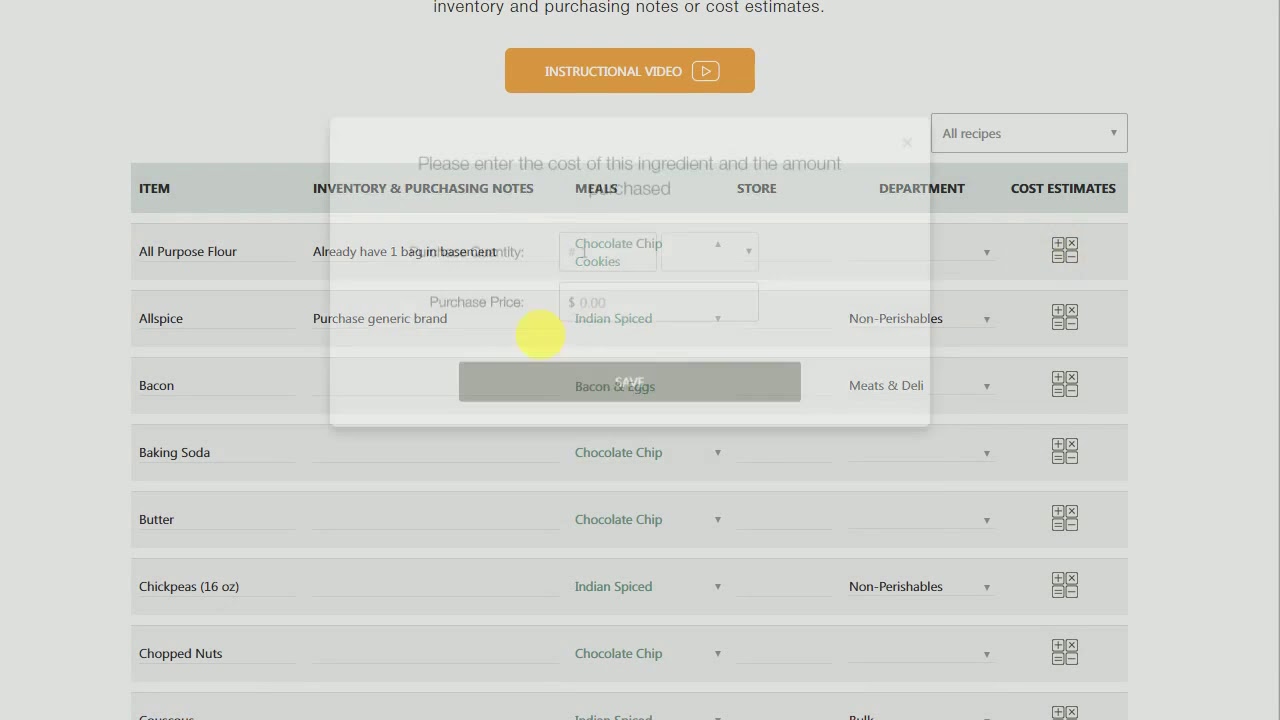Open Non-Perishables department dropdown for Chickpeas
The image size is (1280, 720).
(920, 587)
